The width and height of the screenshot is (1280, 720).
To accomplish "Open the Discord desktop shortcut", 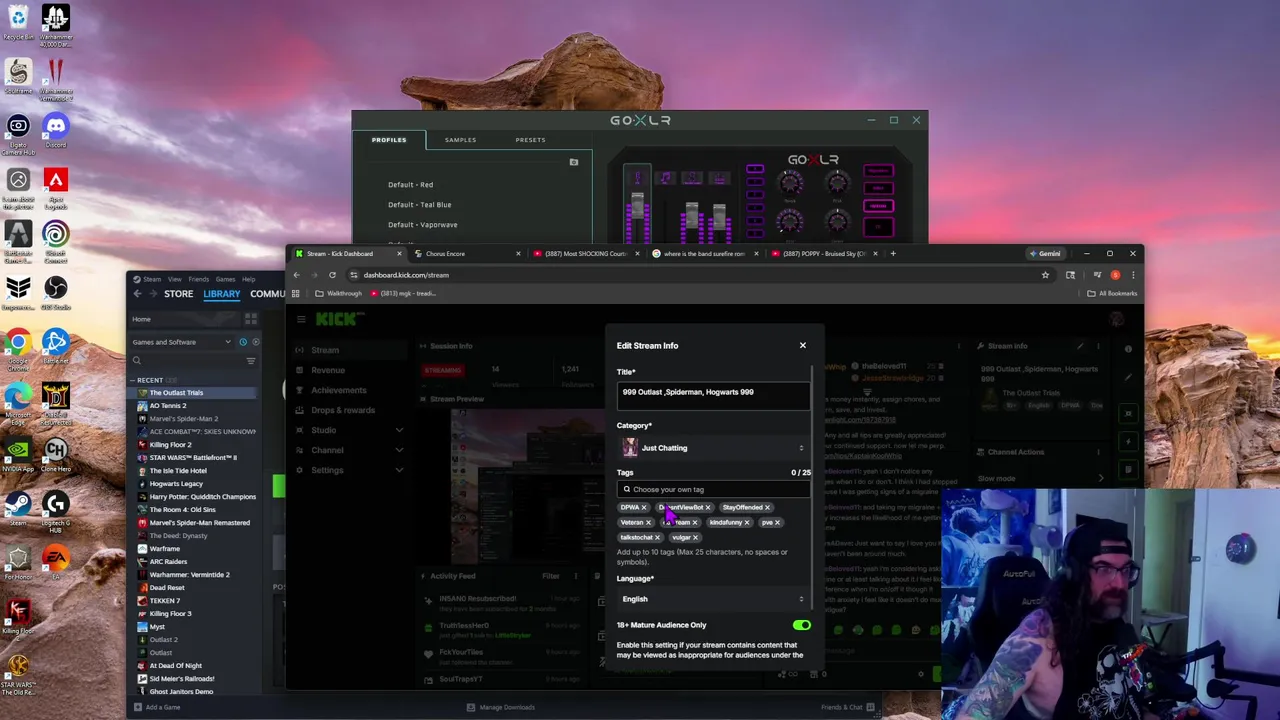I will [x=55, y=131].
